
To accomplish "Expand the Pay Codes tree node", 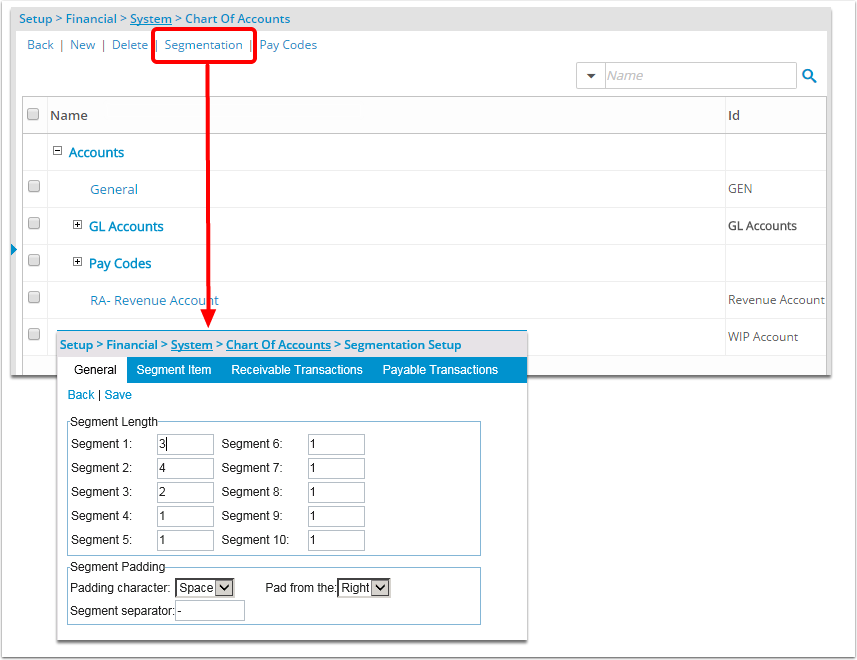I will [x=78, y=262].
